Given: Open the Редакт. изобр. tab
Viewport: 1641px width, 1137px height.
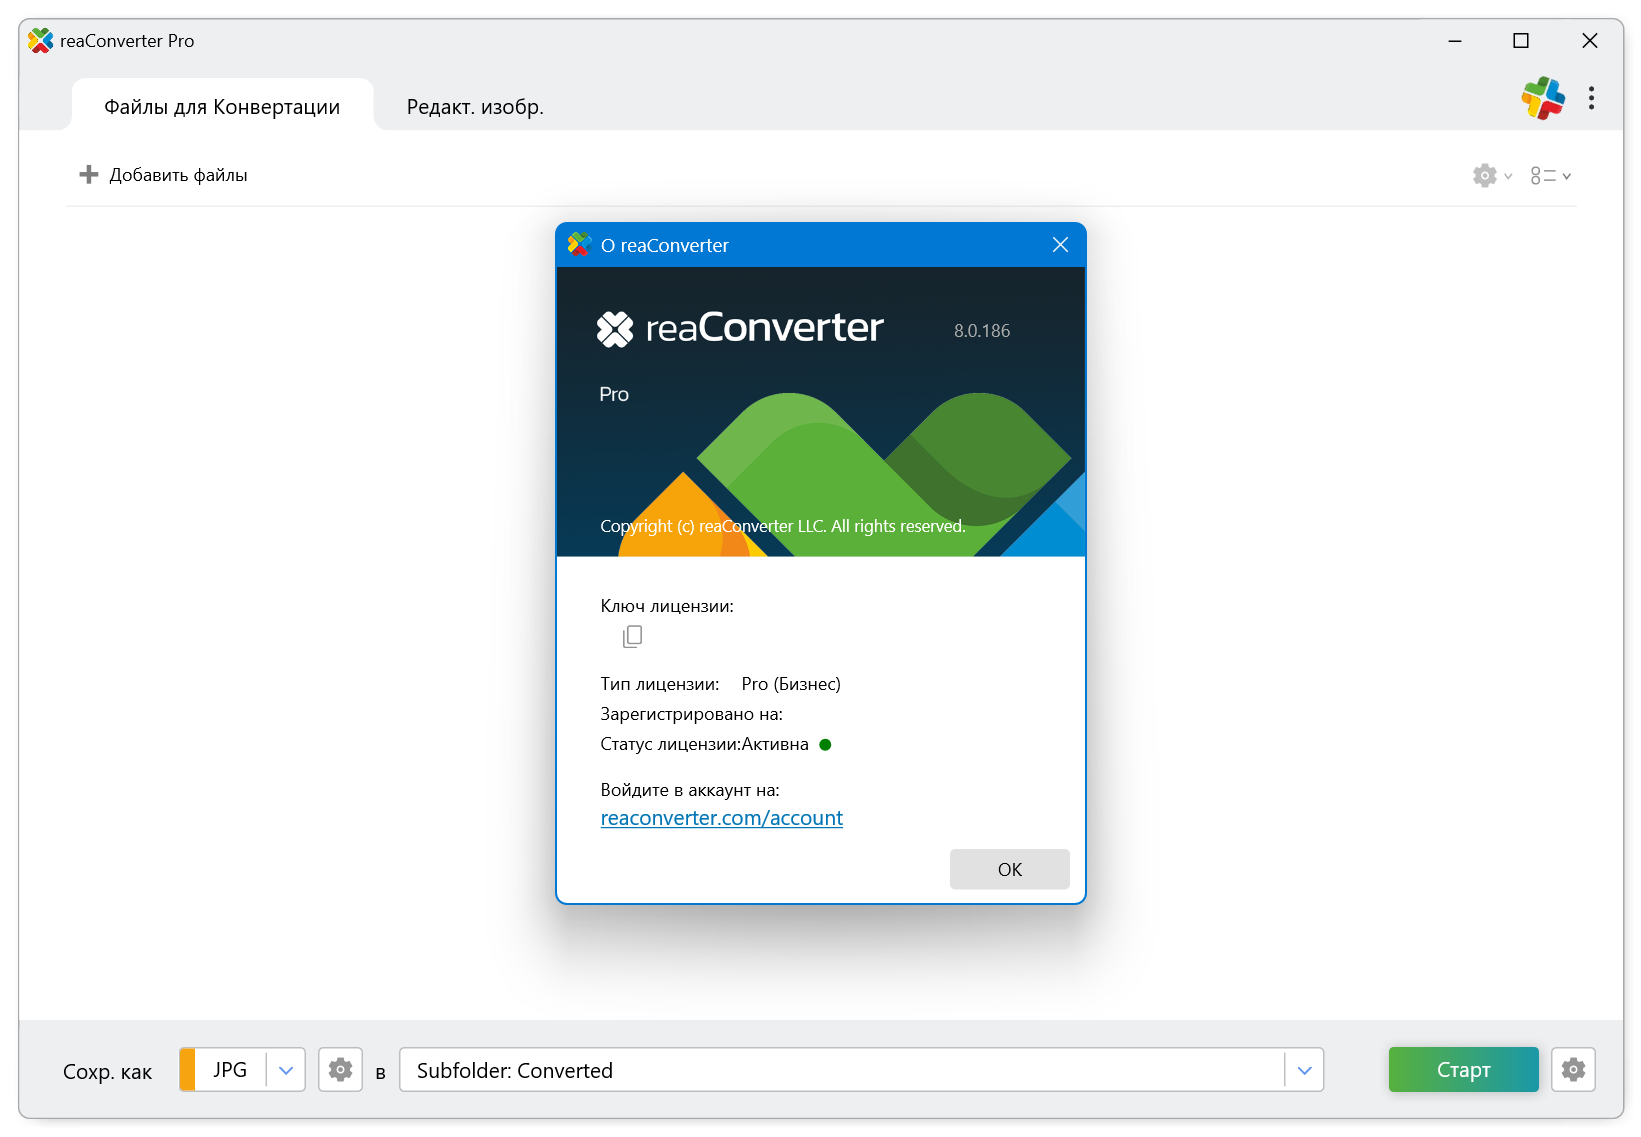Looking at the screenshot, I should 475,107.
